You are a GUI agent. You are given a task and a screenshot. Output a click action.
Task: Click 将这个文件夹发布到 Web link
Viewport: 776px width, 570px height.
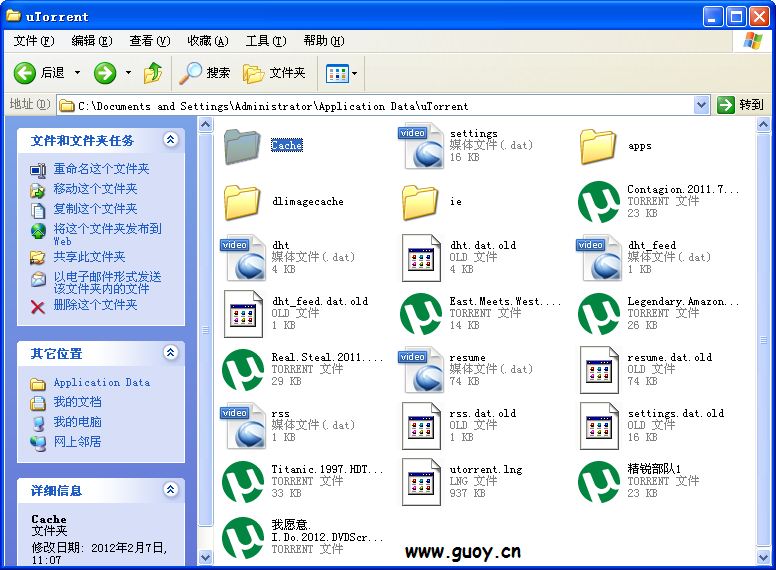[x=107, y=234]
